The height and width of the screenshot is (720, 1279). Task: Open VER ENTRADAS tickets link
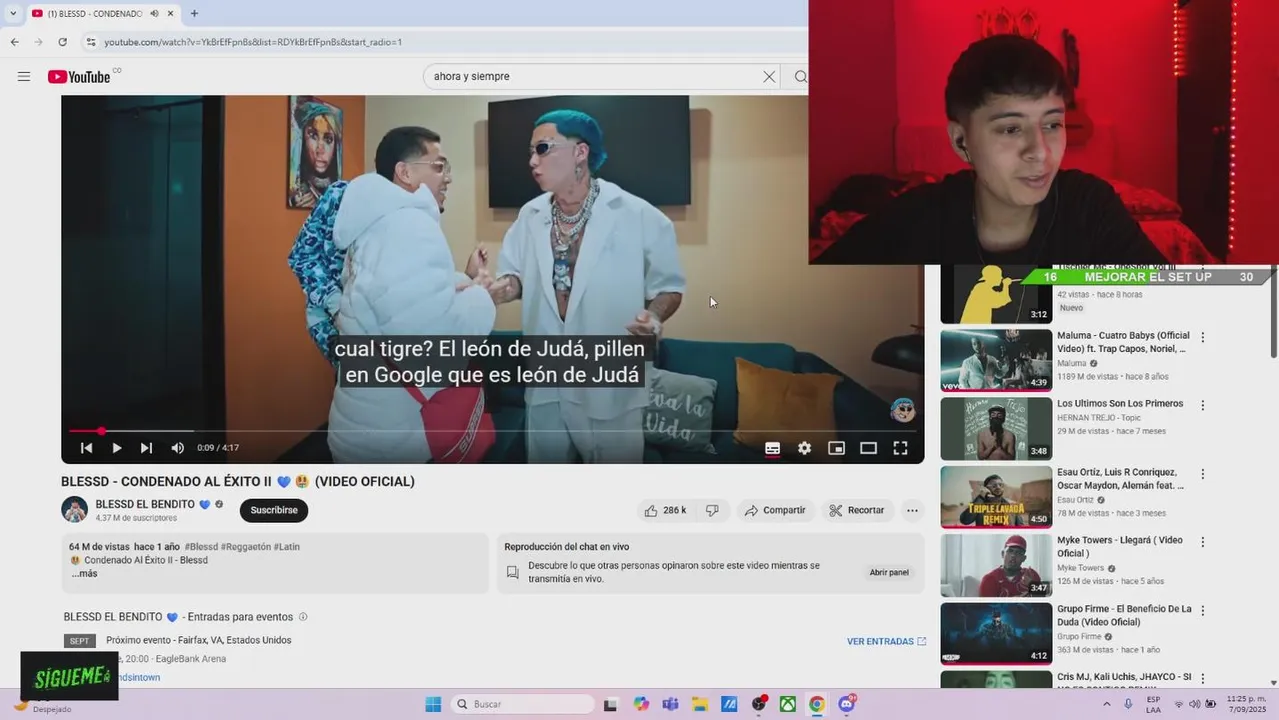(x=886, y=641)
